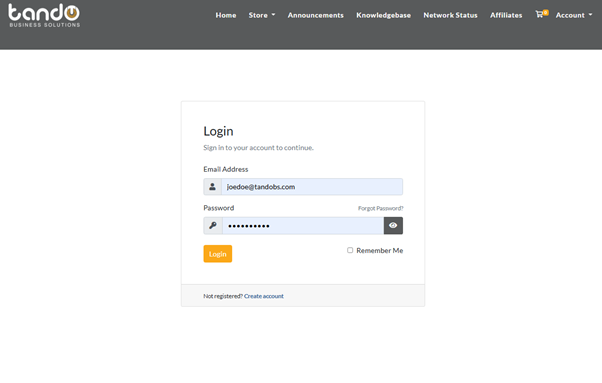Focus the Email Address input field
The height and width of the screenshot is (383, 602).
[x=312, y=187]
